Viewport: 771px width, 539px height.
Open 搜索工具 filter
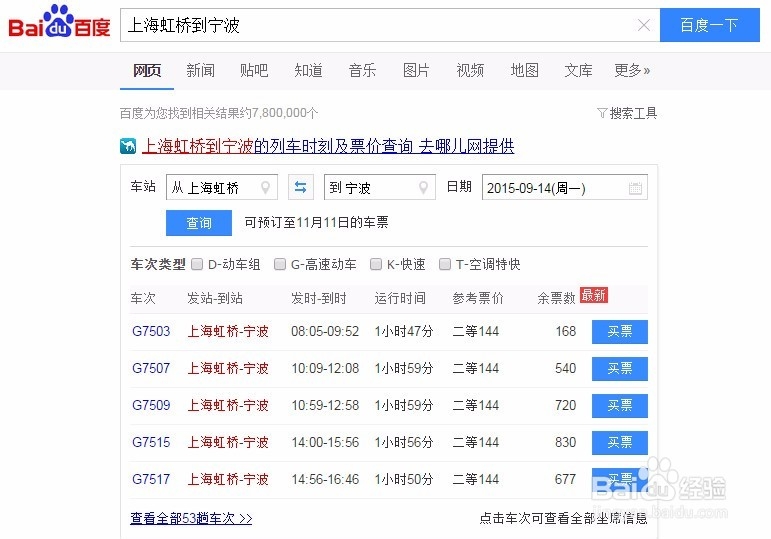point(627,113)
